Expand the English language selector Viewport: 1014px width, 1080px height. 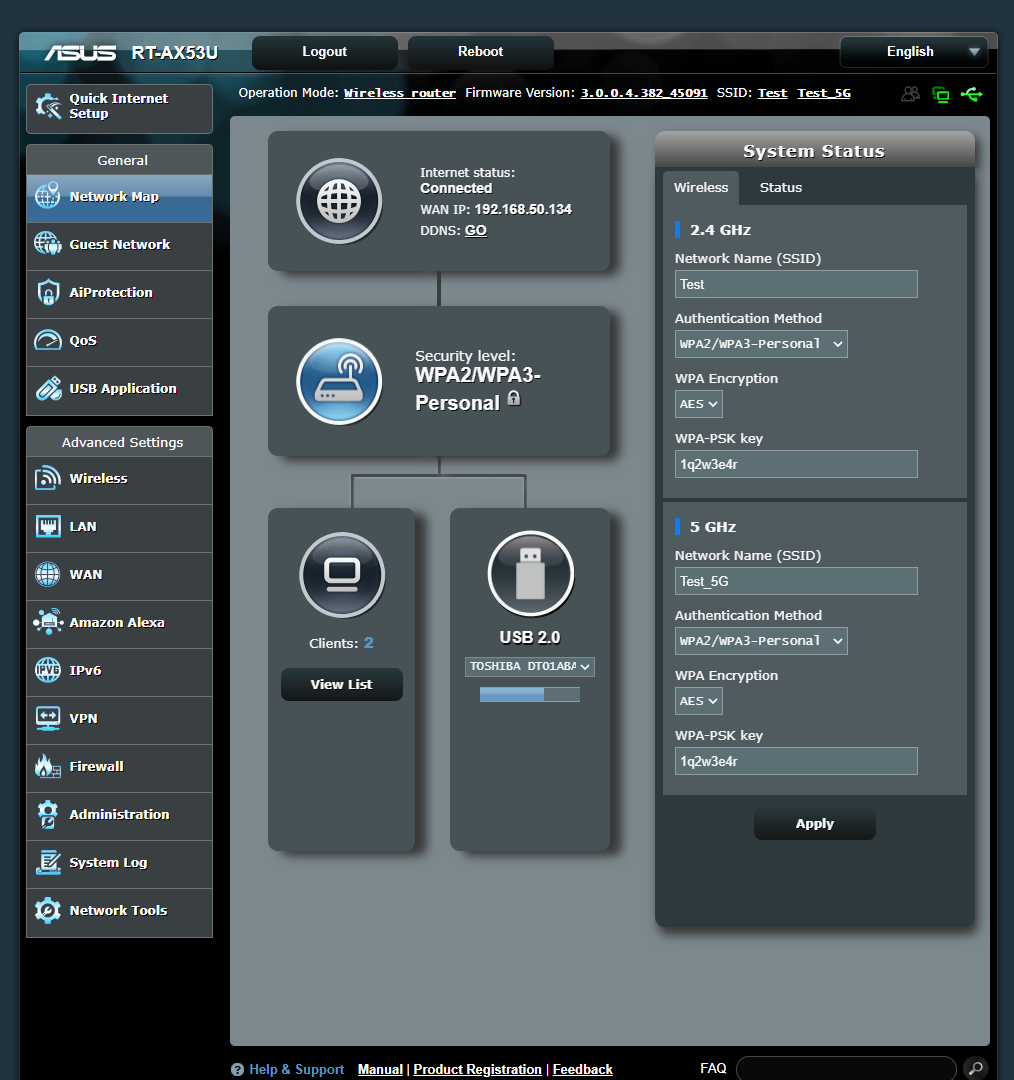click(x=912, y=51)
